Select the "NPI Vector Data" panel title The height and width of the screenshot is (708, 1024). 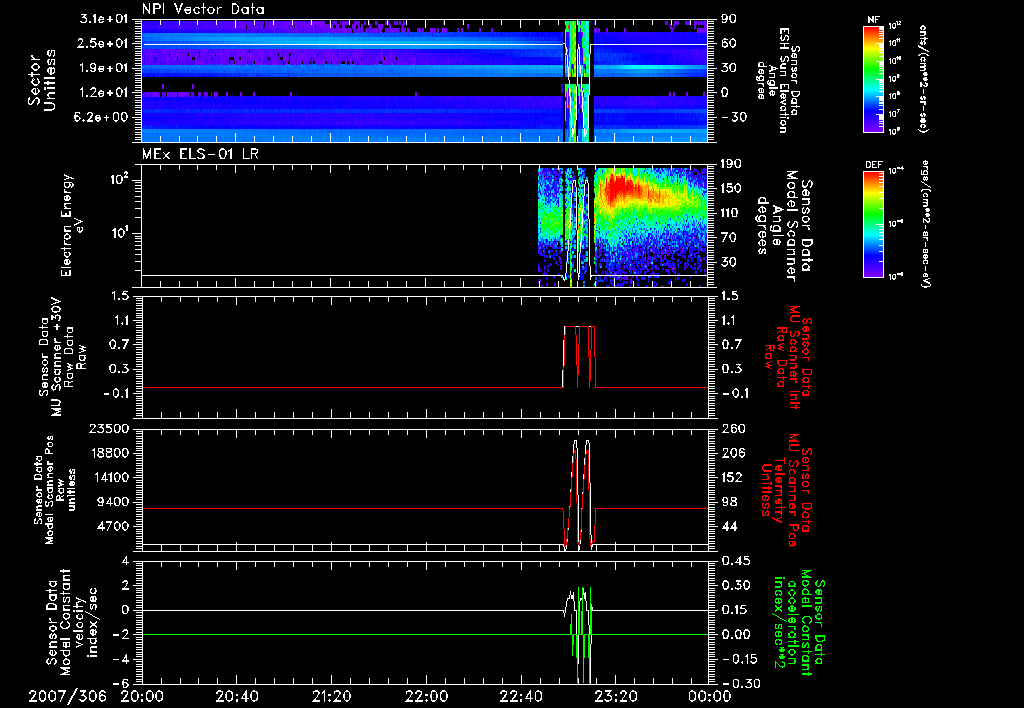point(203,9)
